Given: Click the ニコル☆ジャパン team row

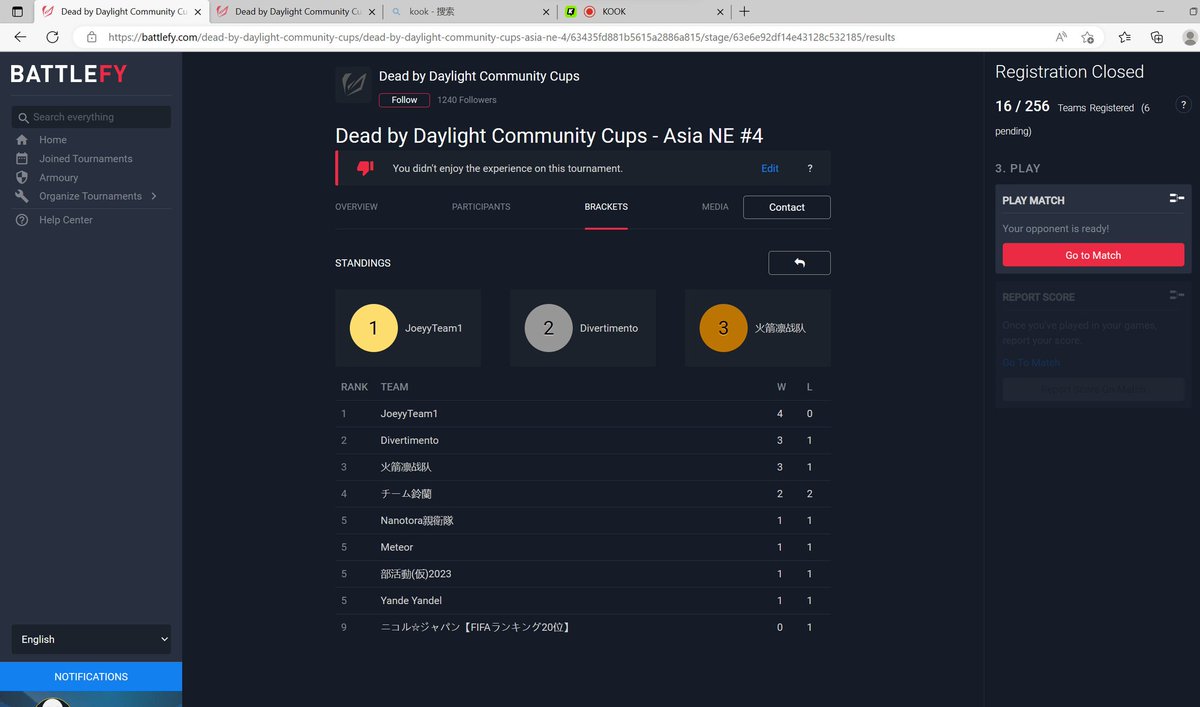Looking at the screenshot, I should [x=583, y=627].
